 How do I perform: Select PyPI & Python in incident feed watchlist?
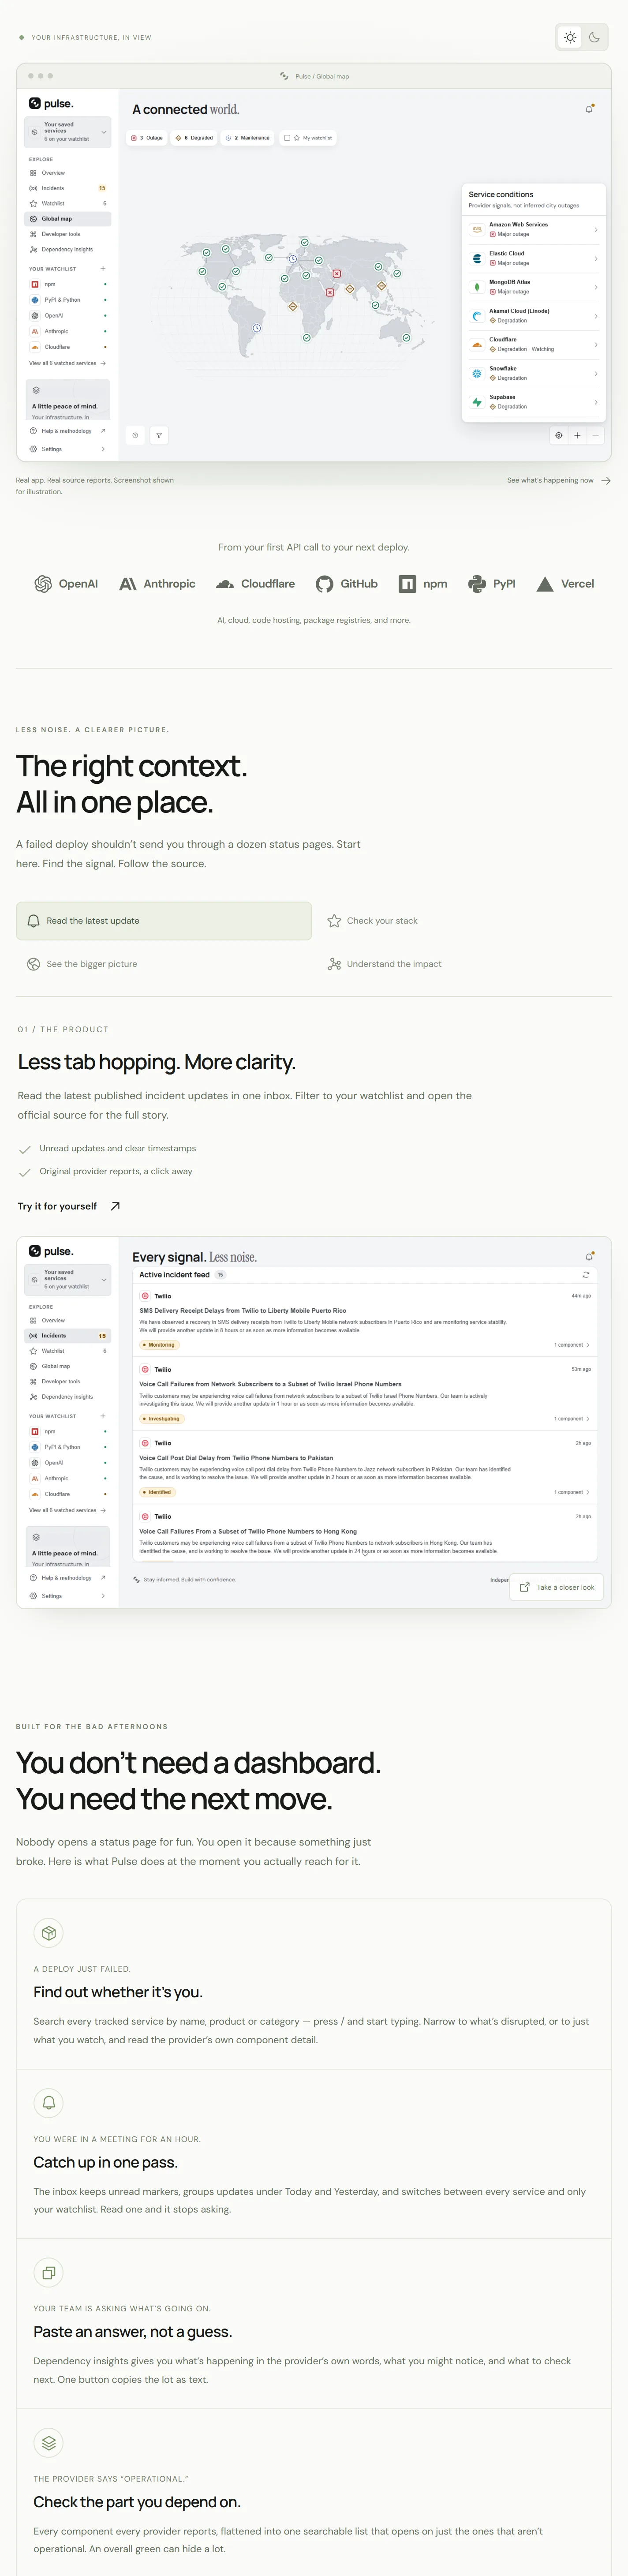coord(68,1447)
